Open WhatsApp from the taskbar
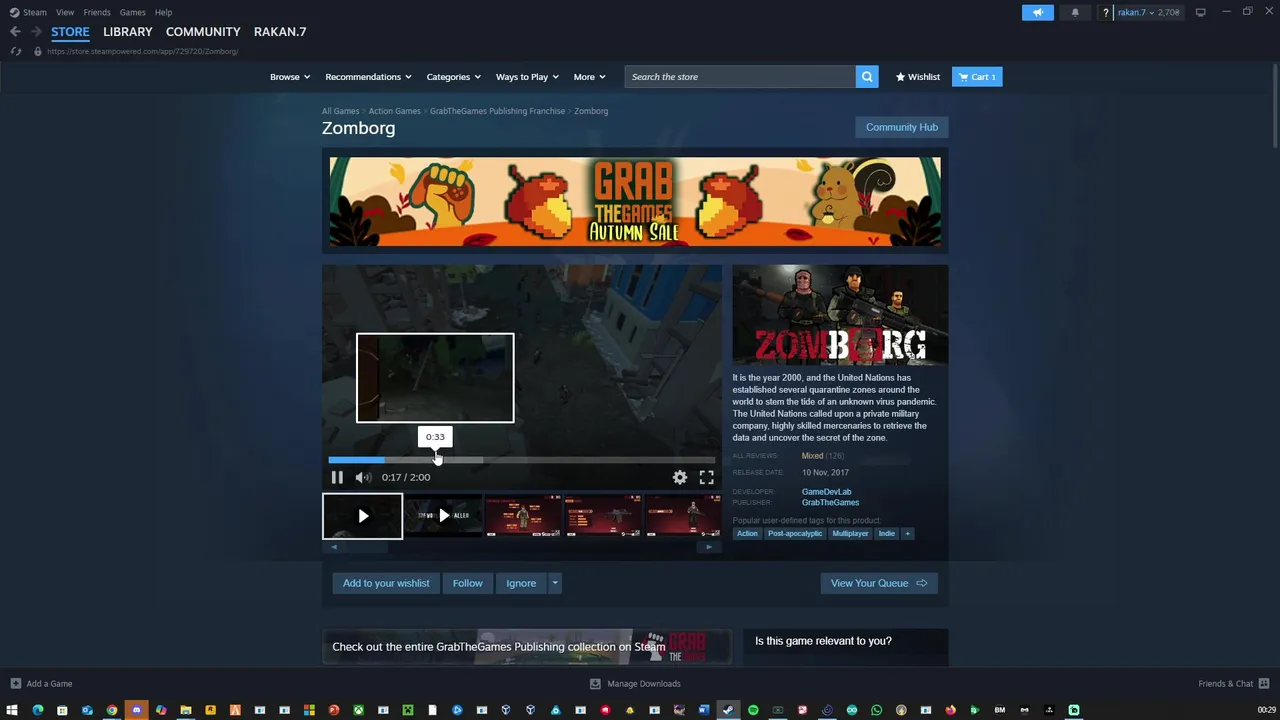Image resolution: width=1280 pixels, height=720 pixels. [x=876, y=710]
